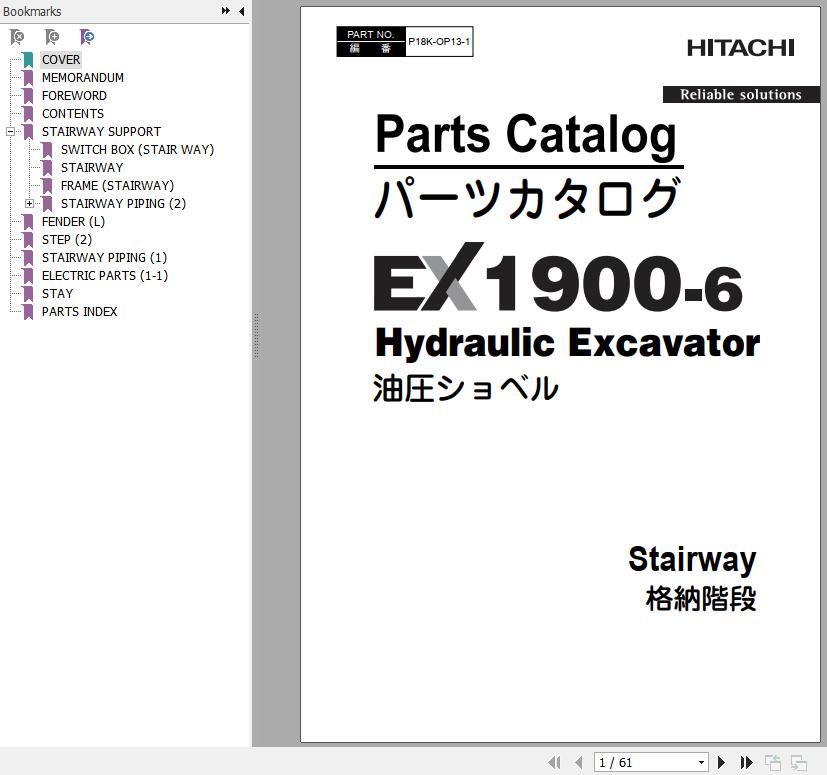The width and height of the screenshot is (827, 775).
Task: Click the HITACHI logo on the cover page
Action: point(741,48)
